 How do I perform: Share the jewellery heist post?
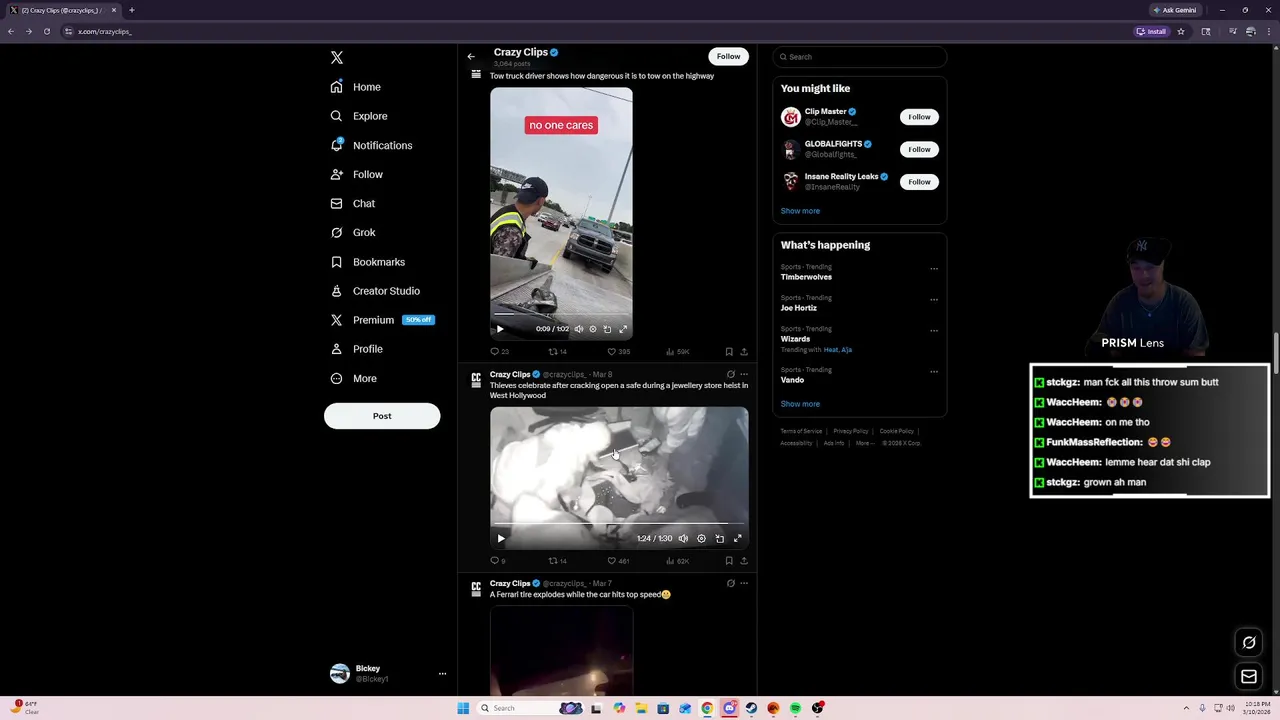744,561
